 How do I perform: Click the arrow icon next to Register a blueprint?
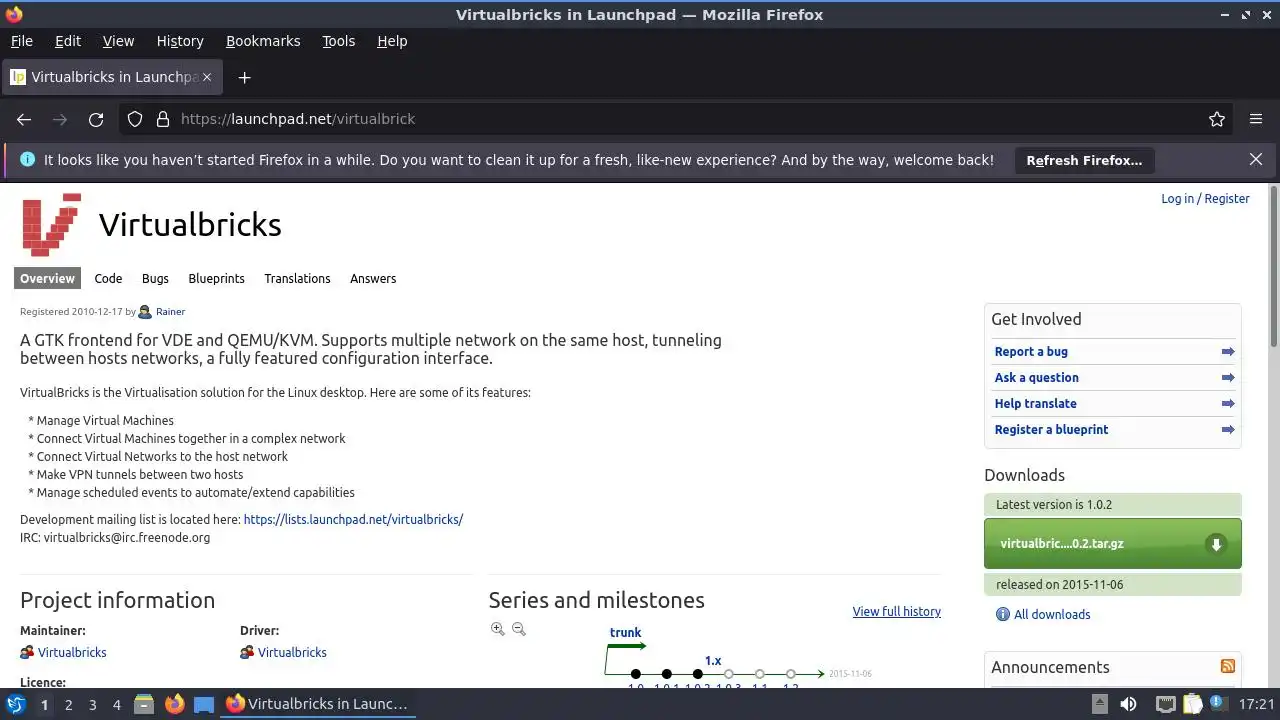pos(1228,430)
